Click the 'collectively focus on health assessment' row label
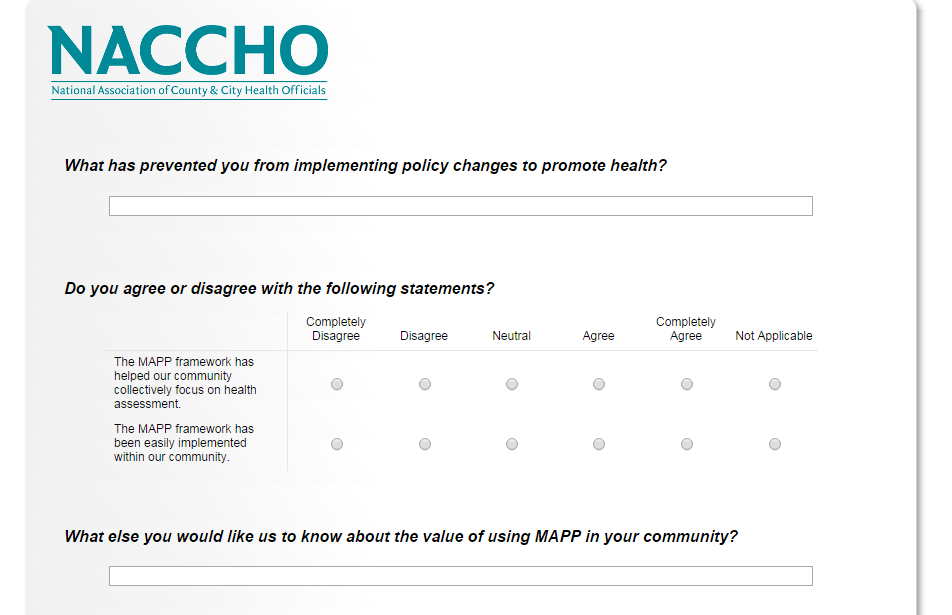Image resolution: width=952 pixels, height=615 pixels. point(185,383)
